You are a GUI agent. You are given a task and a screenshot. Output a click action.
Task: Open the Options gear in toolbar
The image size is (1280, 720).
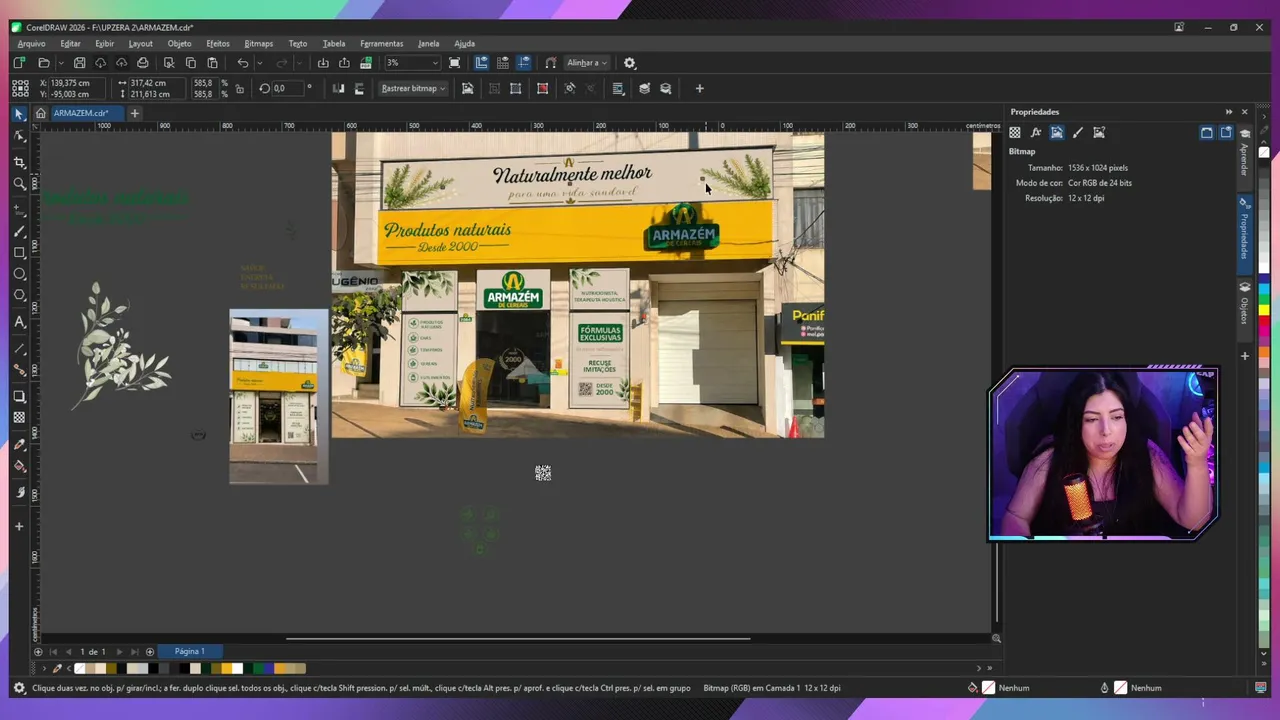pos(629,63)
